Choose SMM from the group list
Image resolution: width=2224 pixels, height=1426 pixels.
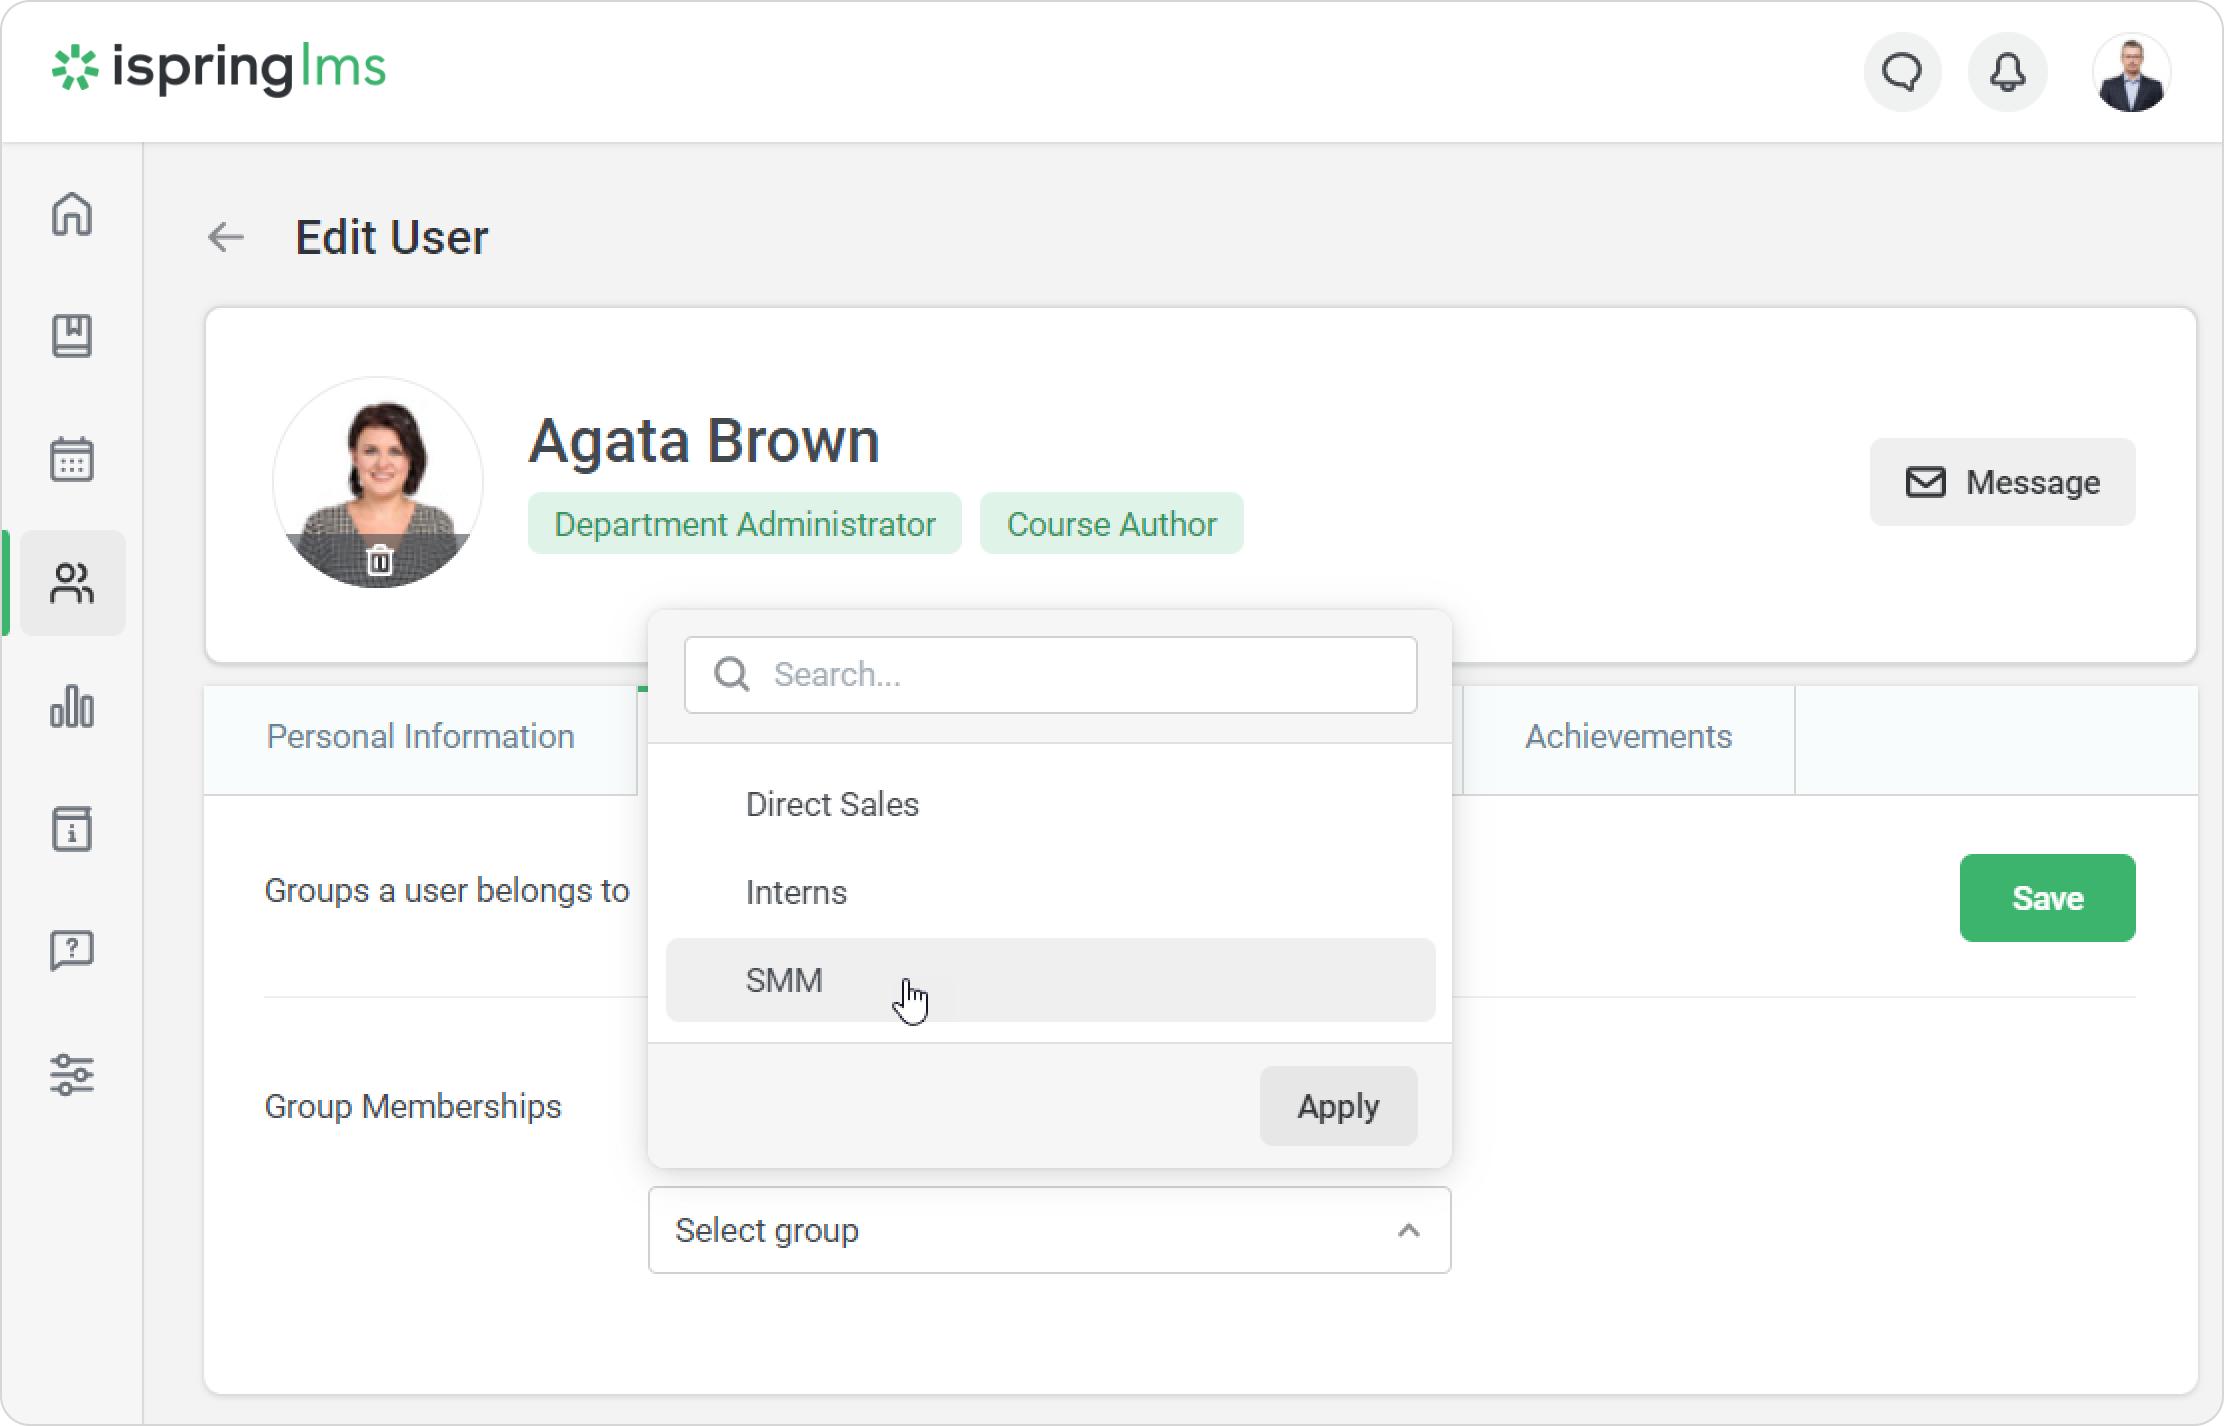click(784, 980)
